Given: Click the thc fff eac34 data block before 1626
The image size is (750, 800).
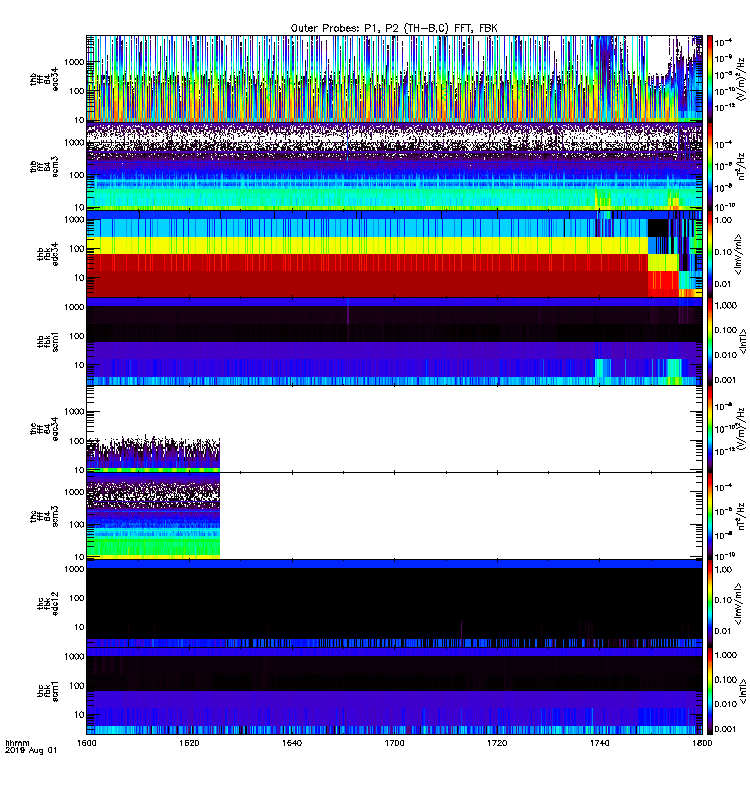Looking at the screenshot, I should [x=153, y=454].
